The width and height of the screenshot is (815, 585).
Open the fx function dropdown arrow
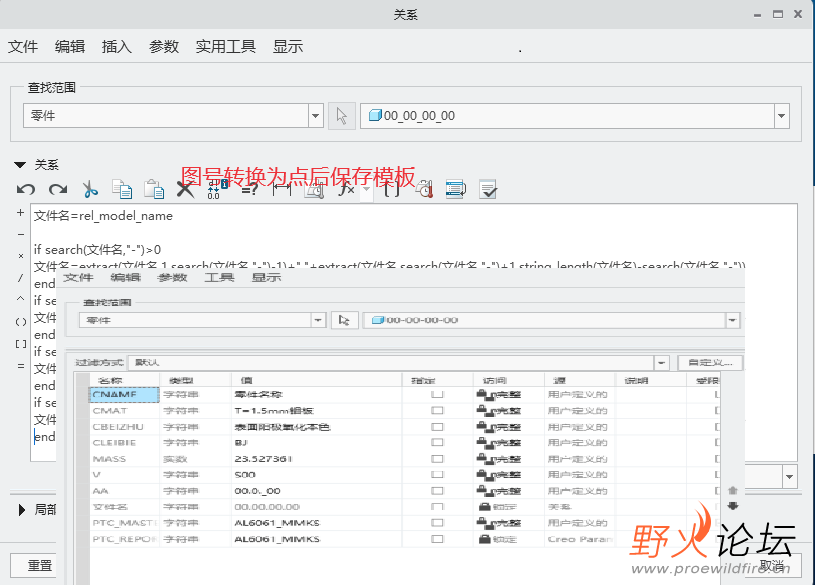[x=366, y=190]
